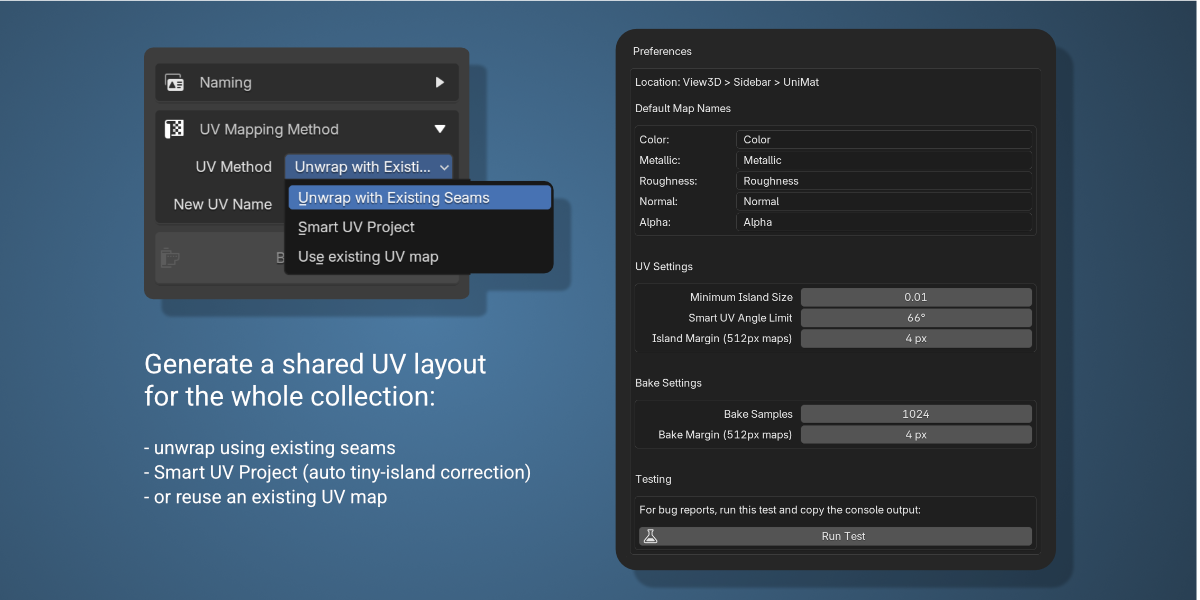Click the Metallic map name field
The height and width of the screenshot is (600, 1200).
coord(883,160)
